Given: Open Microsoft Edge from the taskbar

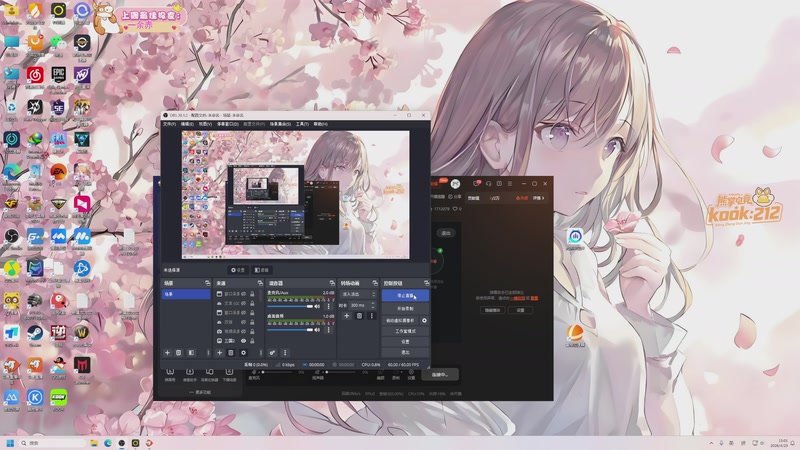Looking at the screenshot, I should tap(108, 443).
